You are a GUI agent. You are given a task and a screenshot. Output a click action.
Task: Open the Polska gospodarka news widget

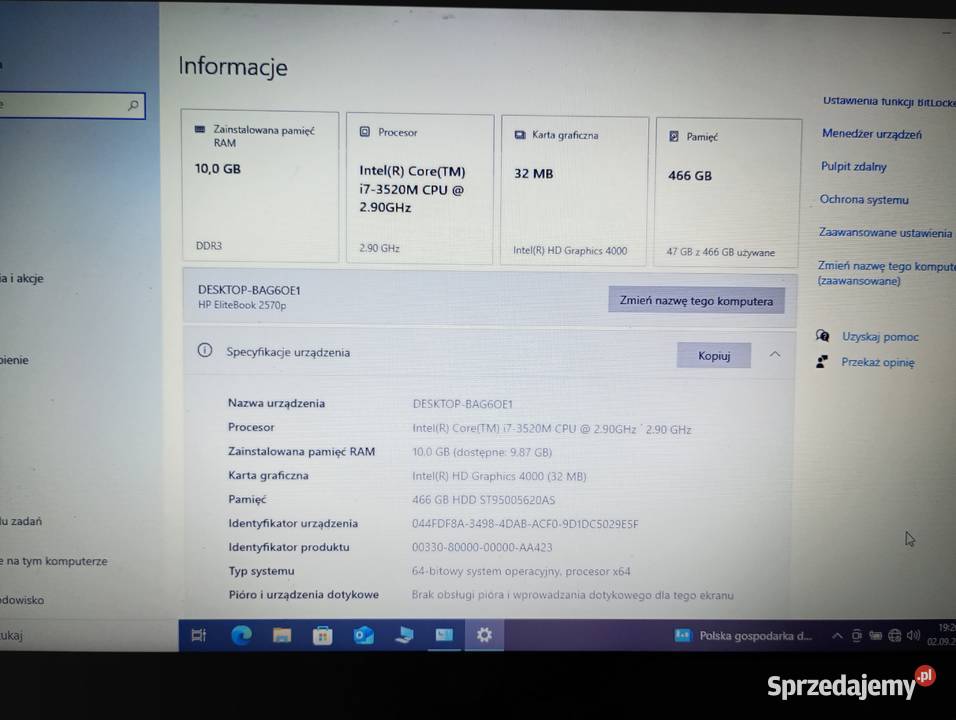coord(745,635)
